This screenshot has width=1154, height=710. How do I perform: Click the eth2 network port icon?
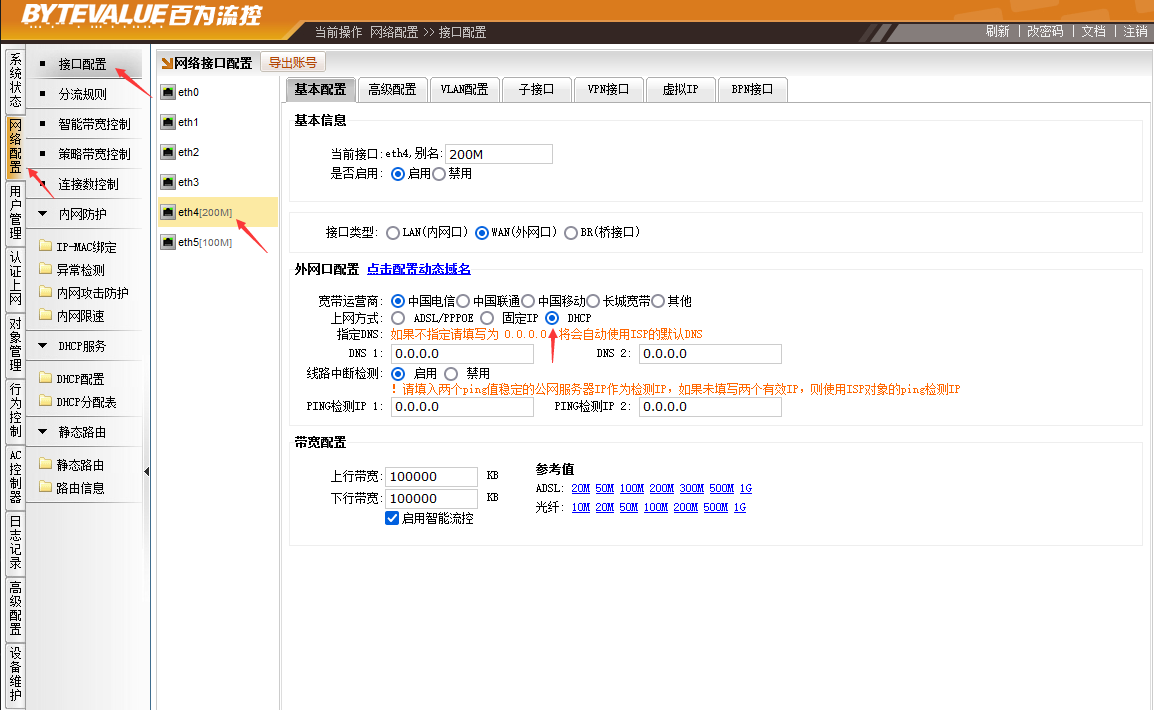click(168, 153)
